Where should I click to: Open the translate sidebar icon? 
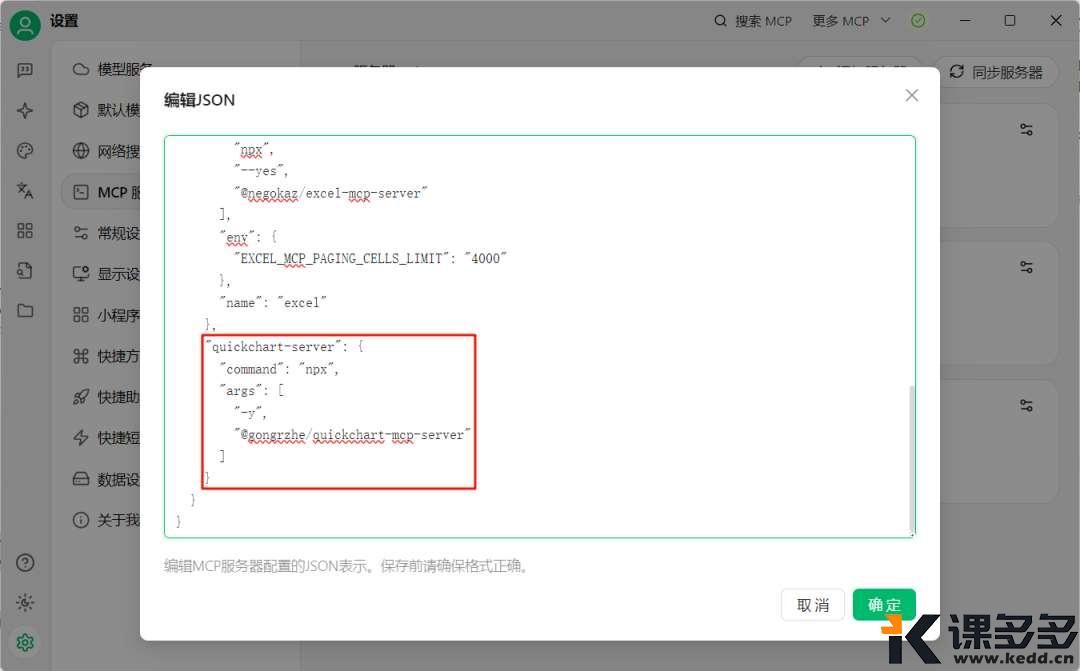25,191
